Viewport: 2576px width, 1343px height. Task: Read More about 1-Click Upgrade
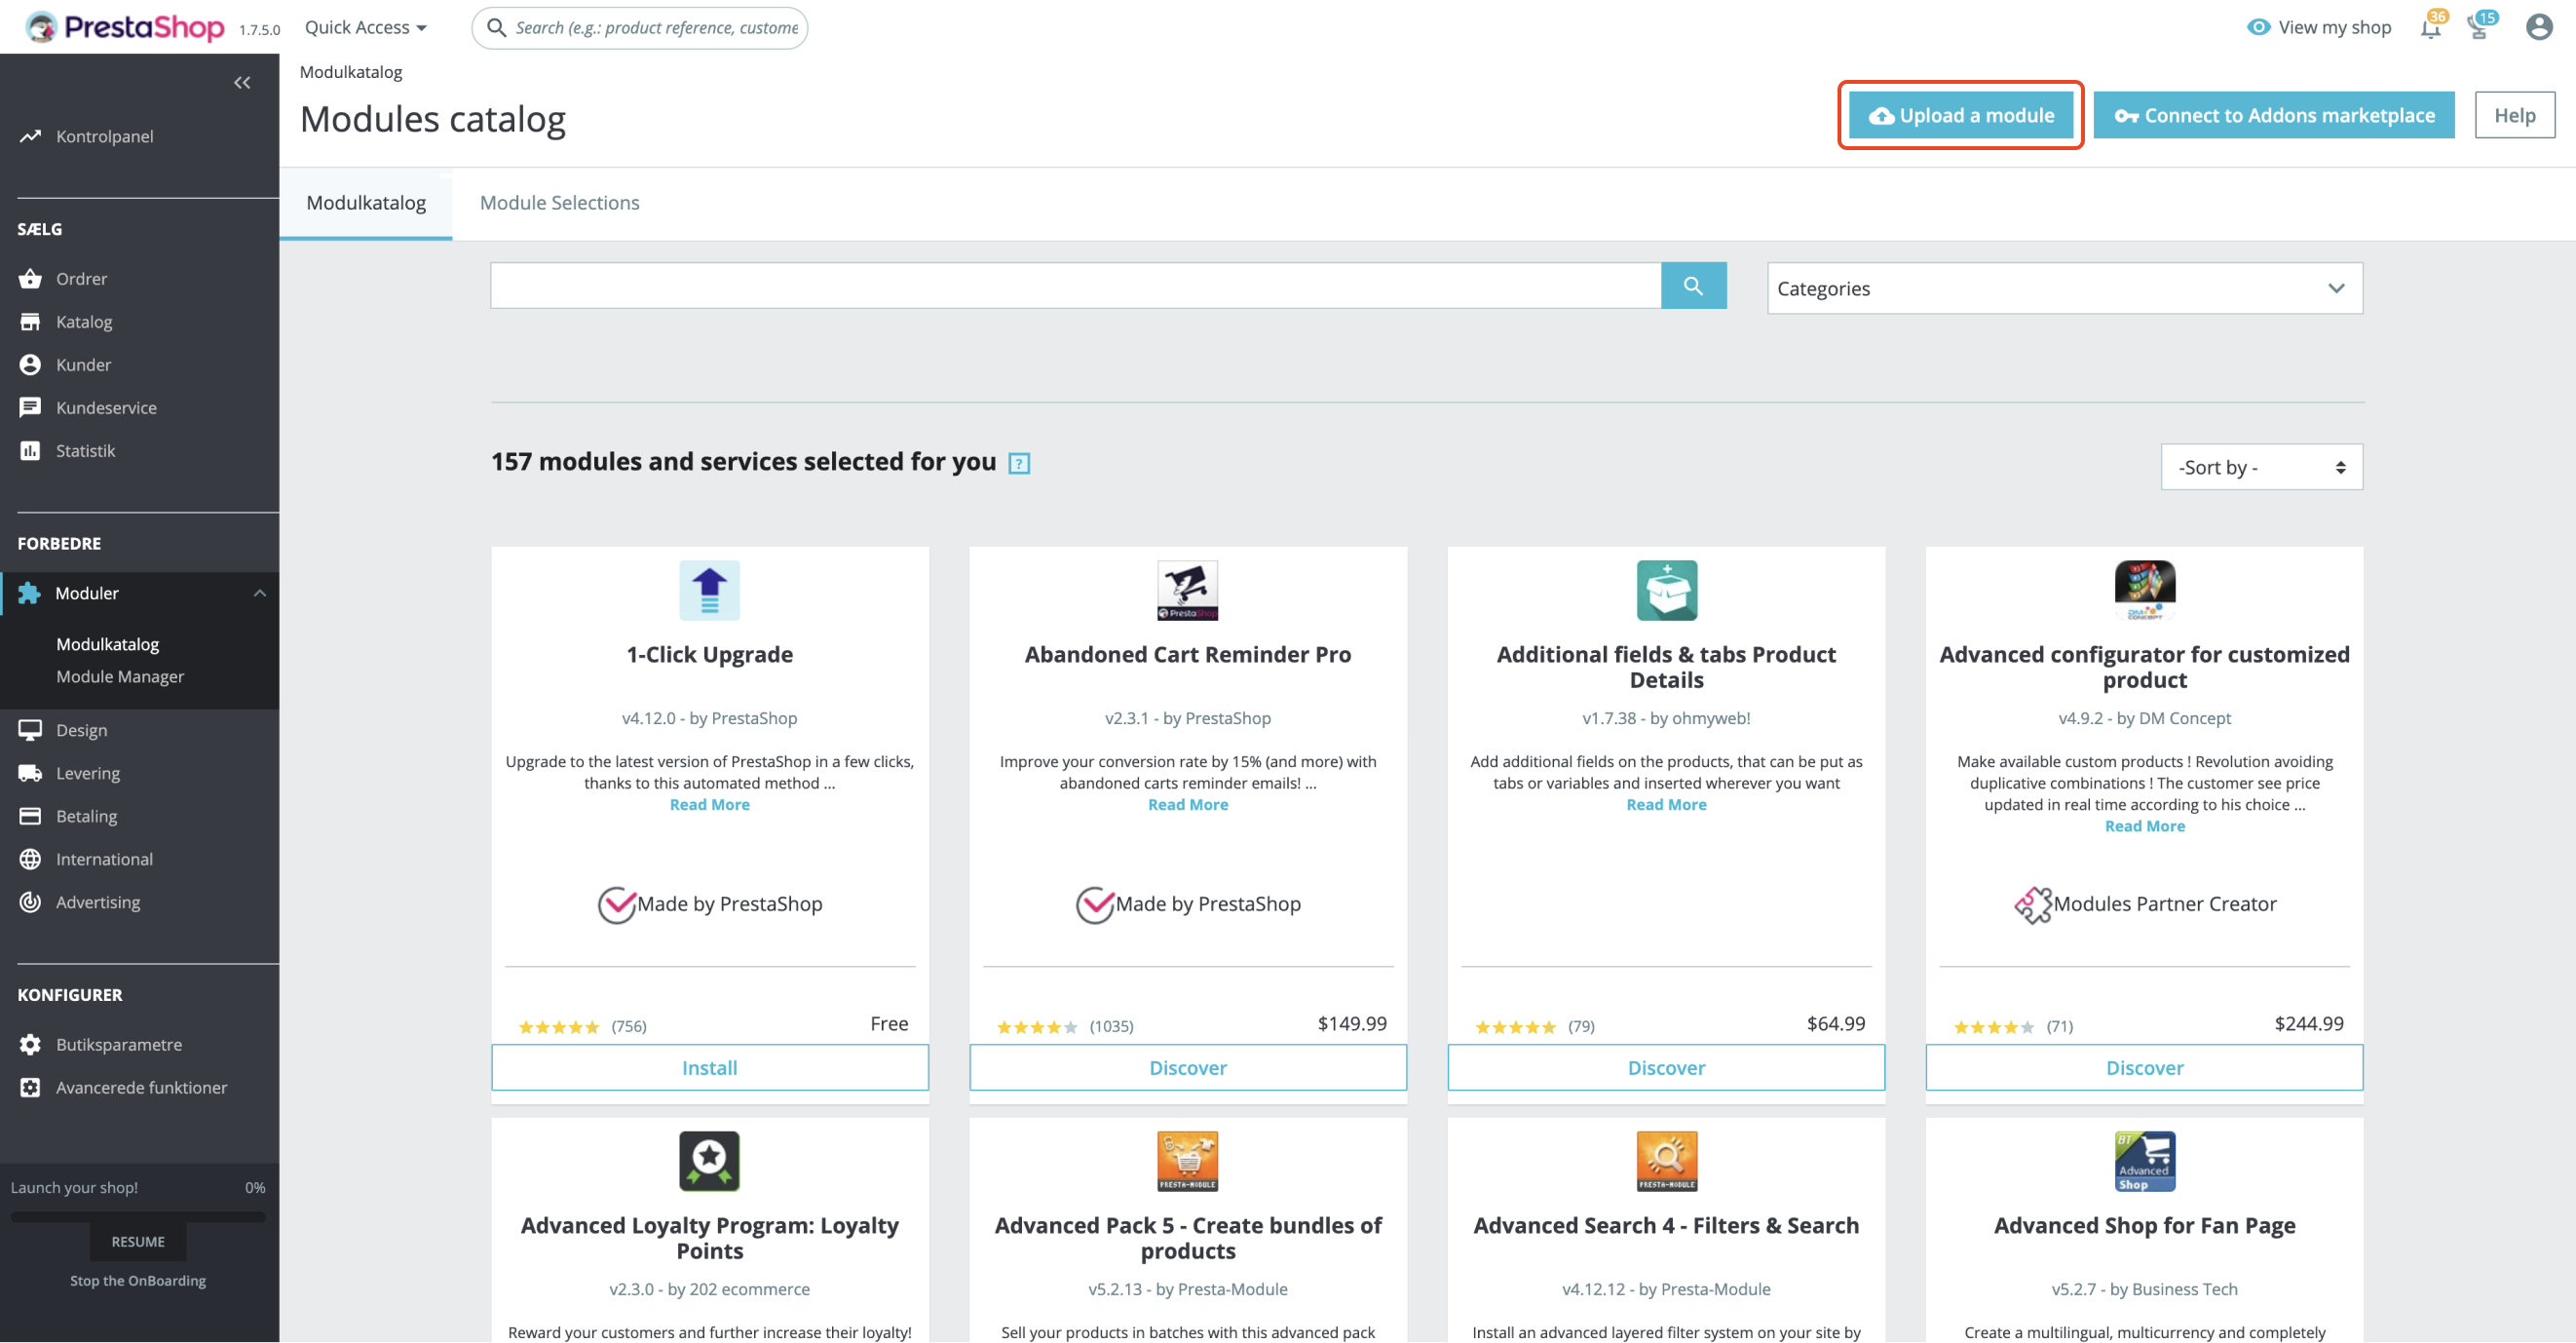pyautogui.click(x=709, y=805)
